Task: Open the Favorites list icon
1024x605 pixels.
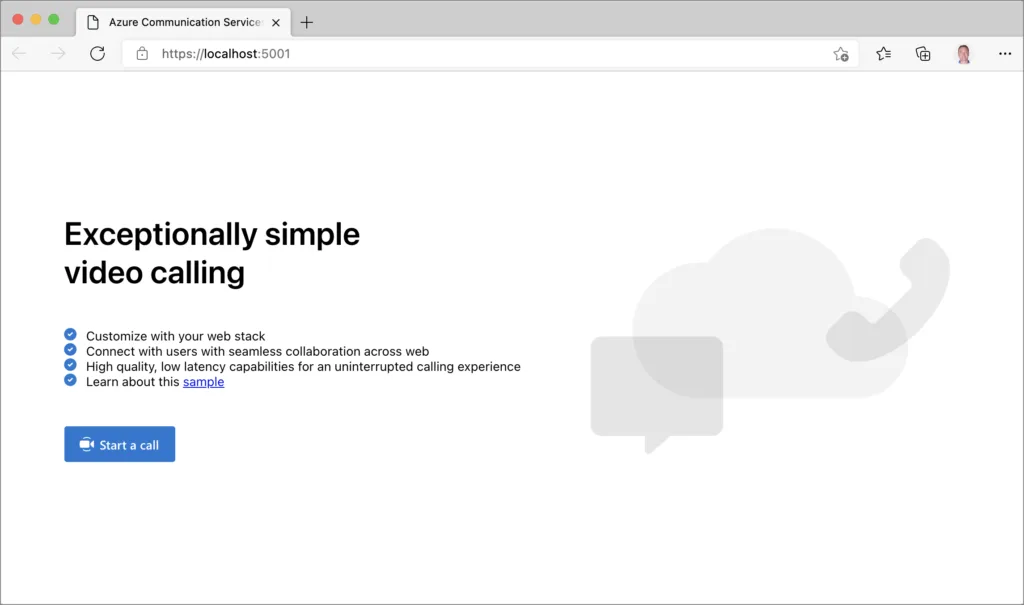Action: tap(883, 54)
